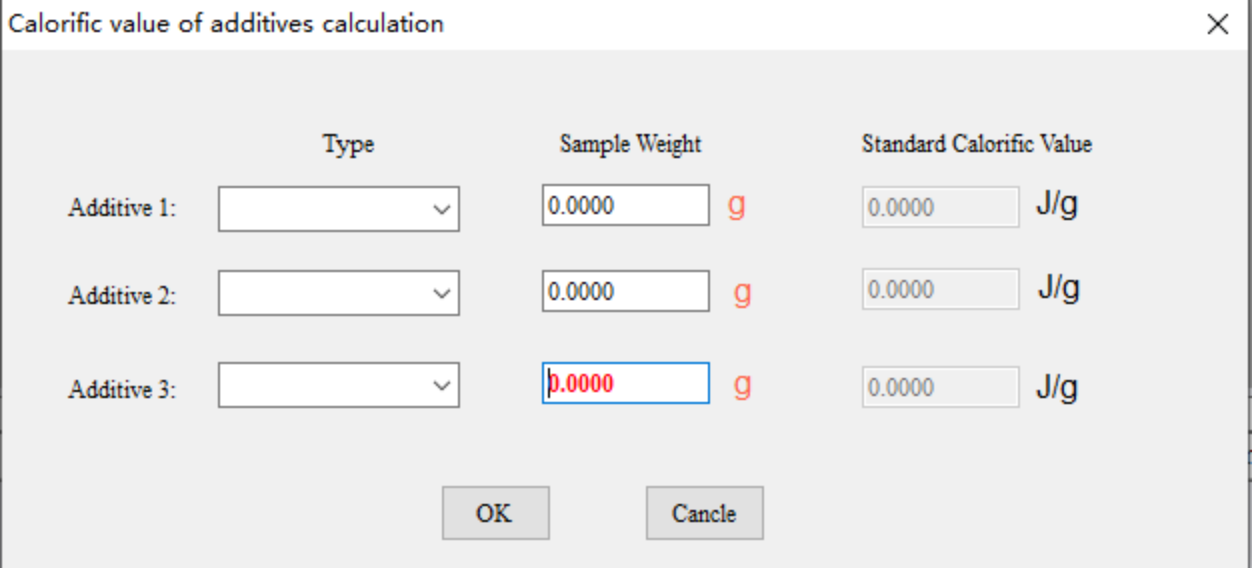Viewport: 1252px width, 568px height.
Task: Open the Additive 3 Type dropdown
Action: 338,385
